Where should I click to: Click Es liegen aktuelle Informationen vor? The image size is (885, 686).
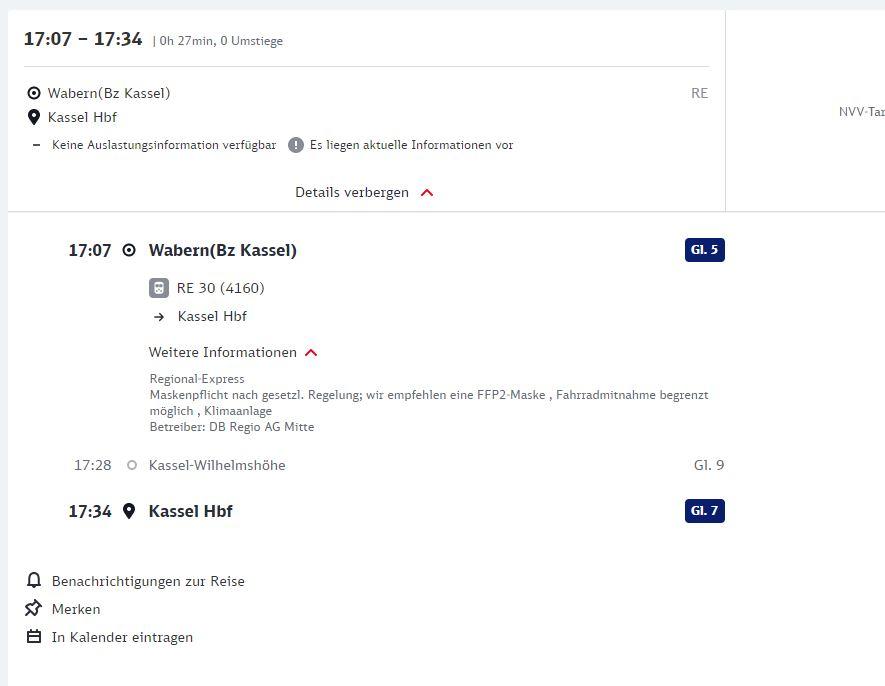pos(411,145)
